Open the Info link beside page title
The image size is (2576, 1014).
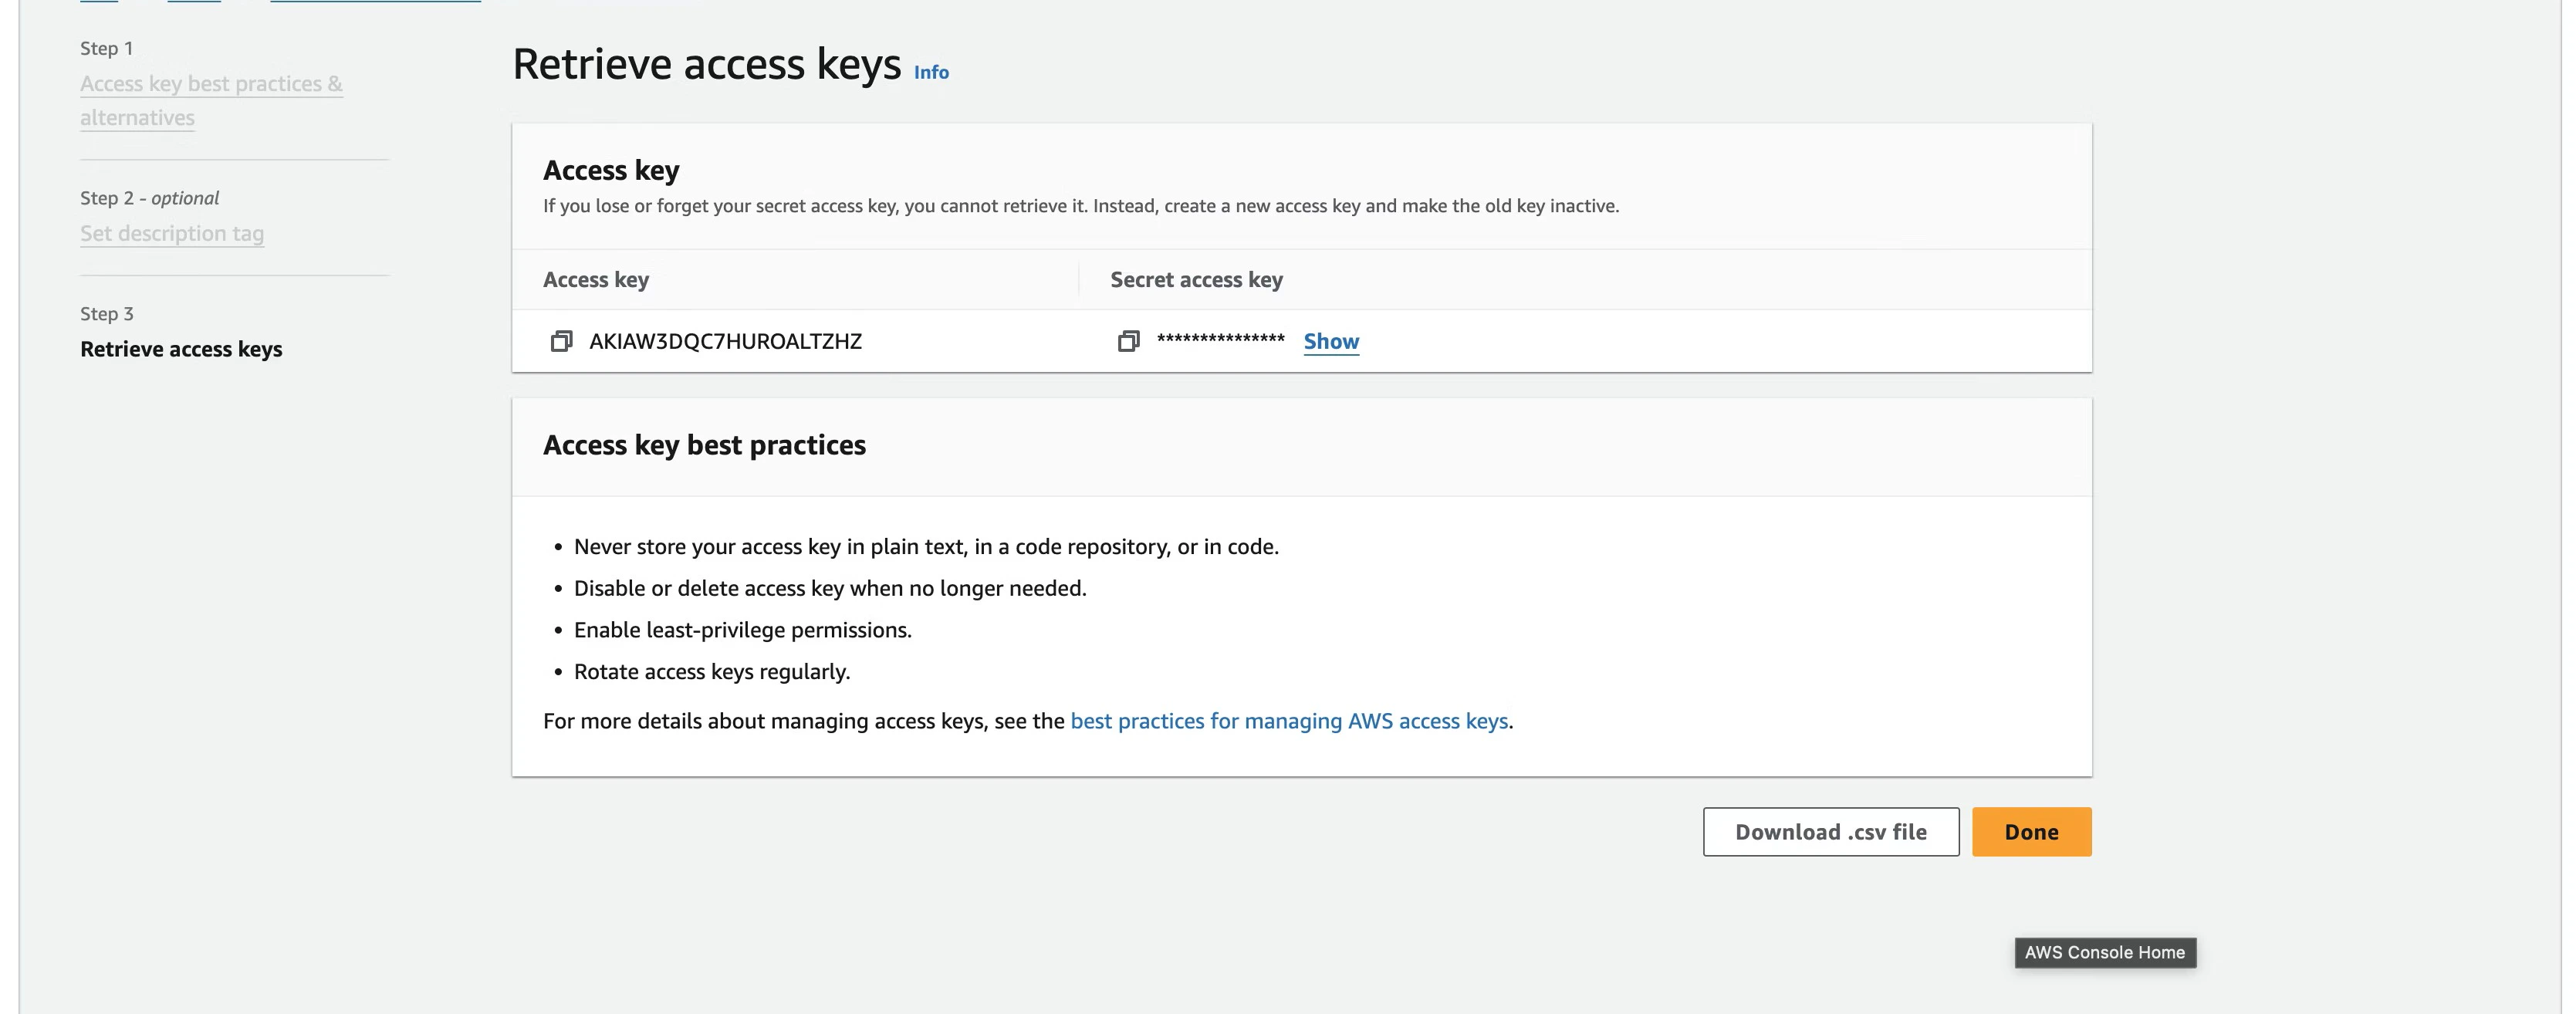tap(931, 72)
